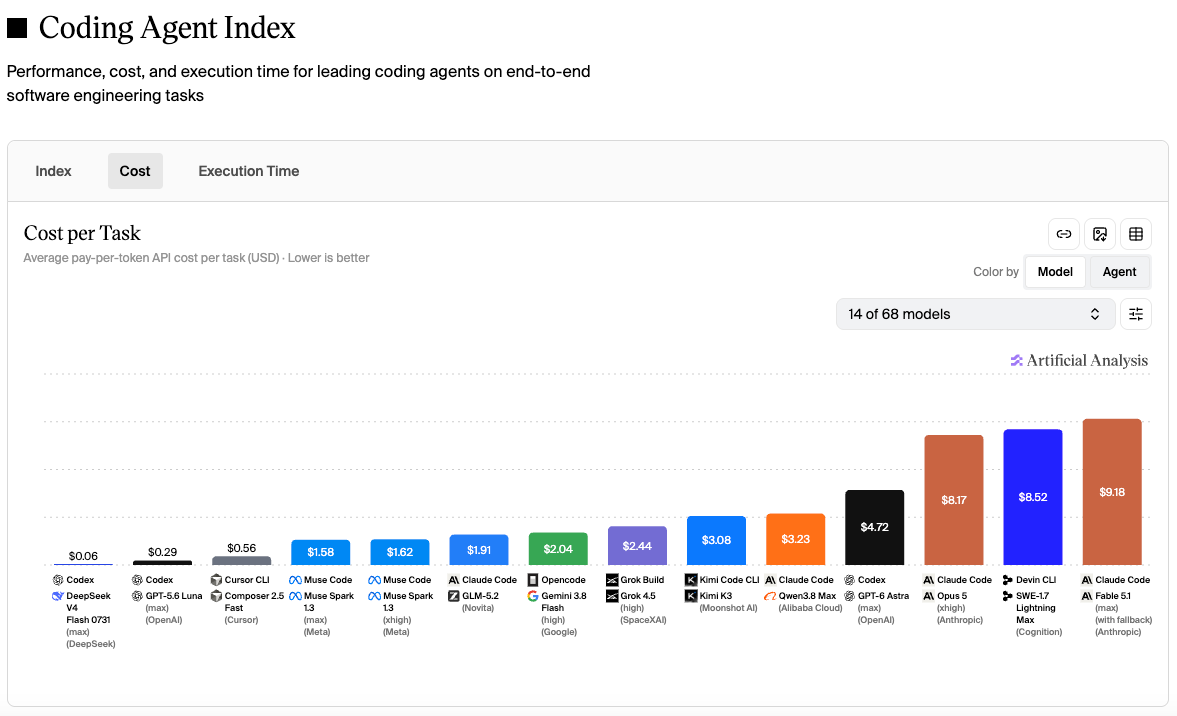
Task: Switch to the Index tab
Action: [x=53, y=171]
